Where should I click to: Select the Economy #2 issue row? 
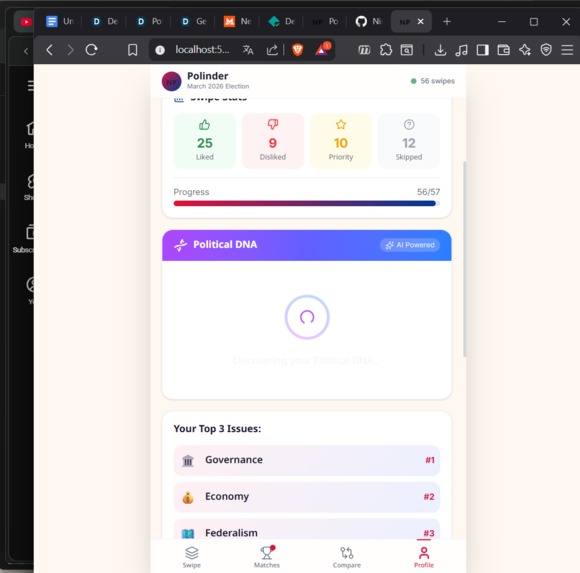pos(307,497)
